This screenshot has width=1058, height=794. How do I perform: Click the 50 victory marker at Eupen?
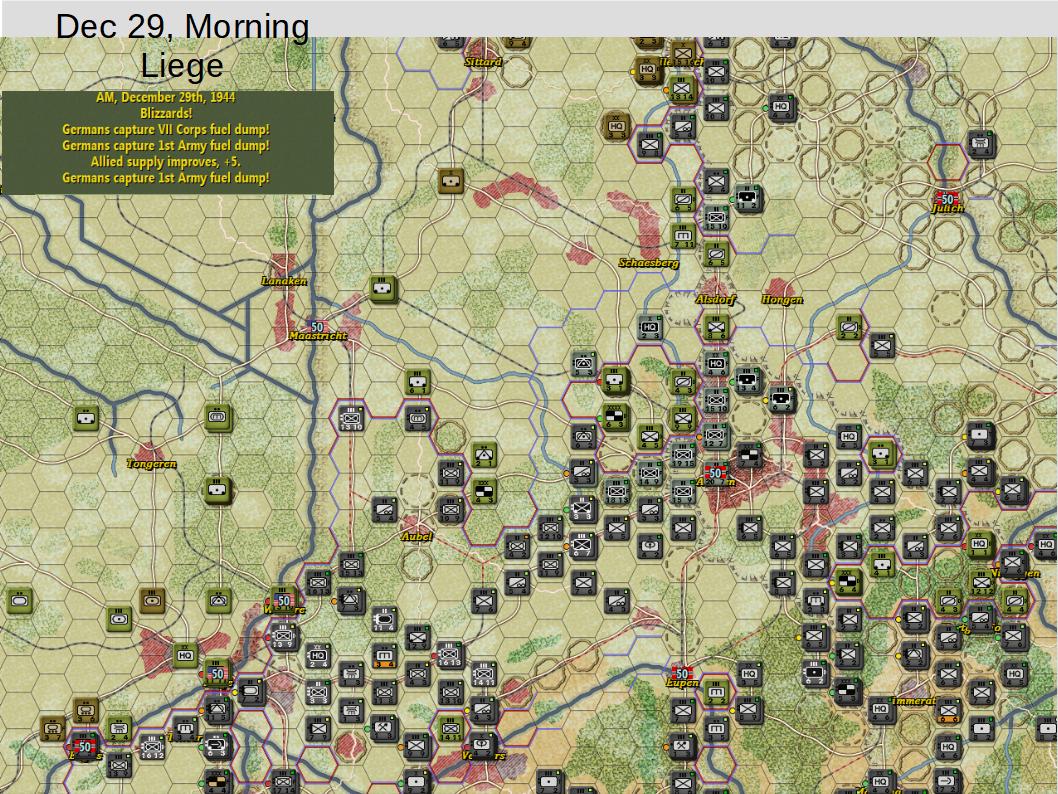pyautogui.click(x=682, y=674)
